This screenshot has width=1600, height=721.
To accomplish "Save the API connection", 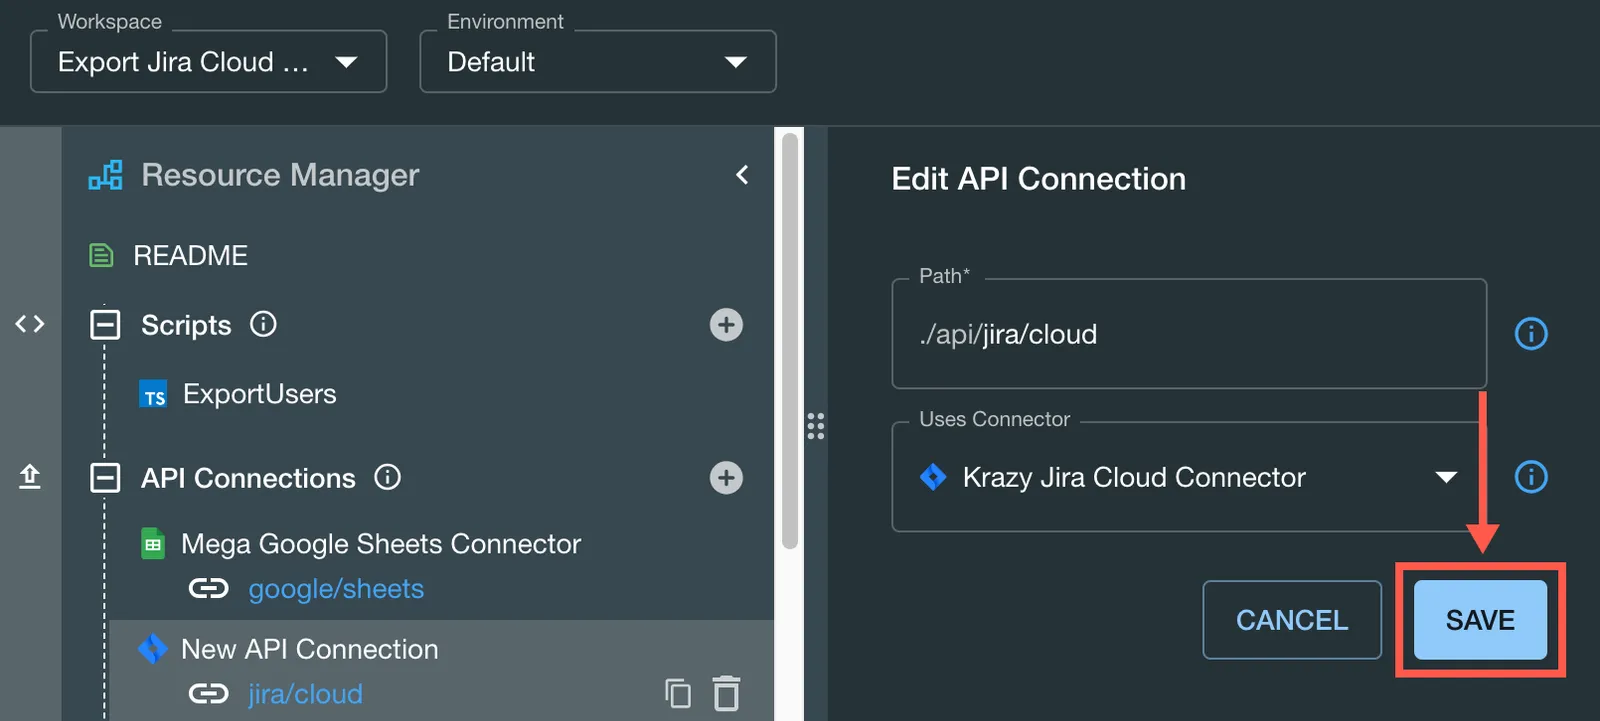I will pyautogui.click(x=1480, y=620).
